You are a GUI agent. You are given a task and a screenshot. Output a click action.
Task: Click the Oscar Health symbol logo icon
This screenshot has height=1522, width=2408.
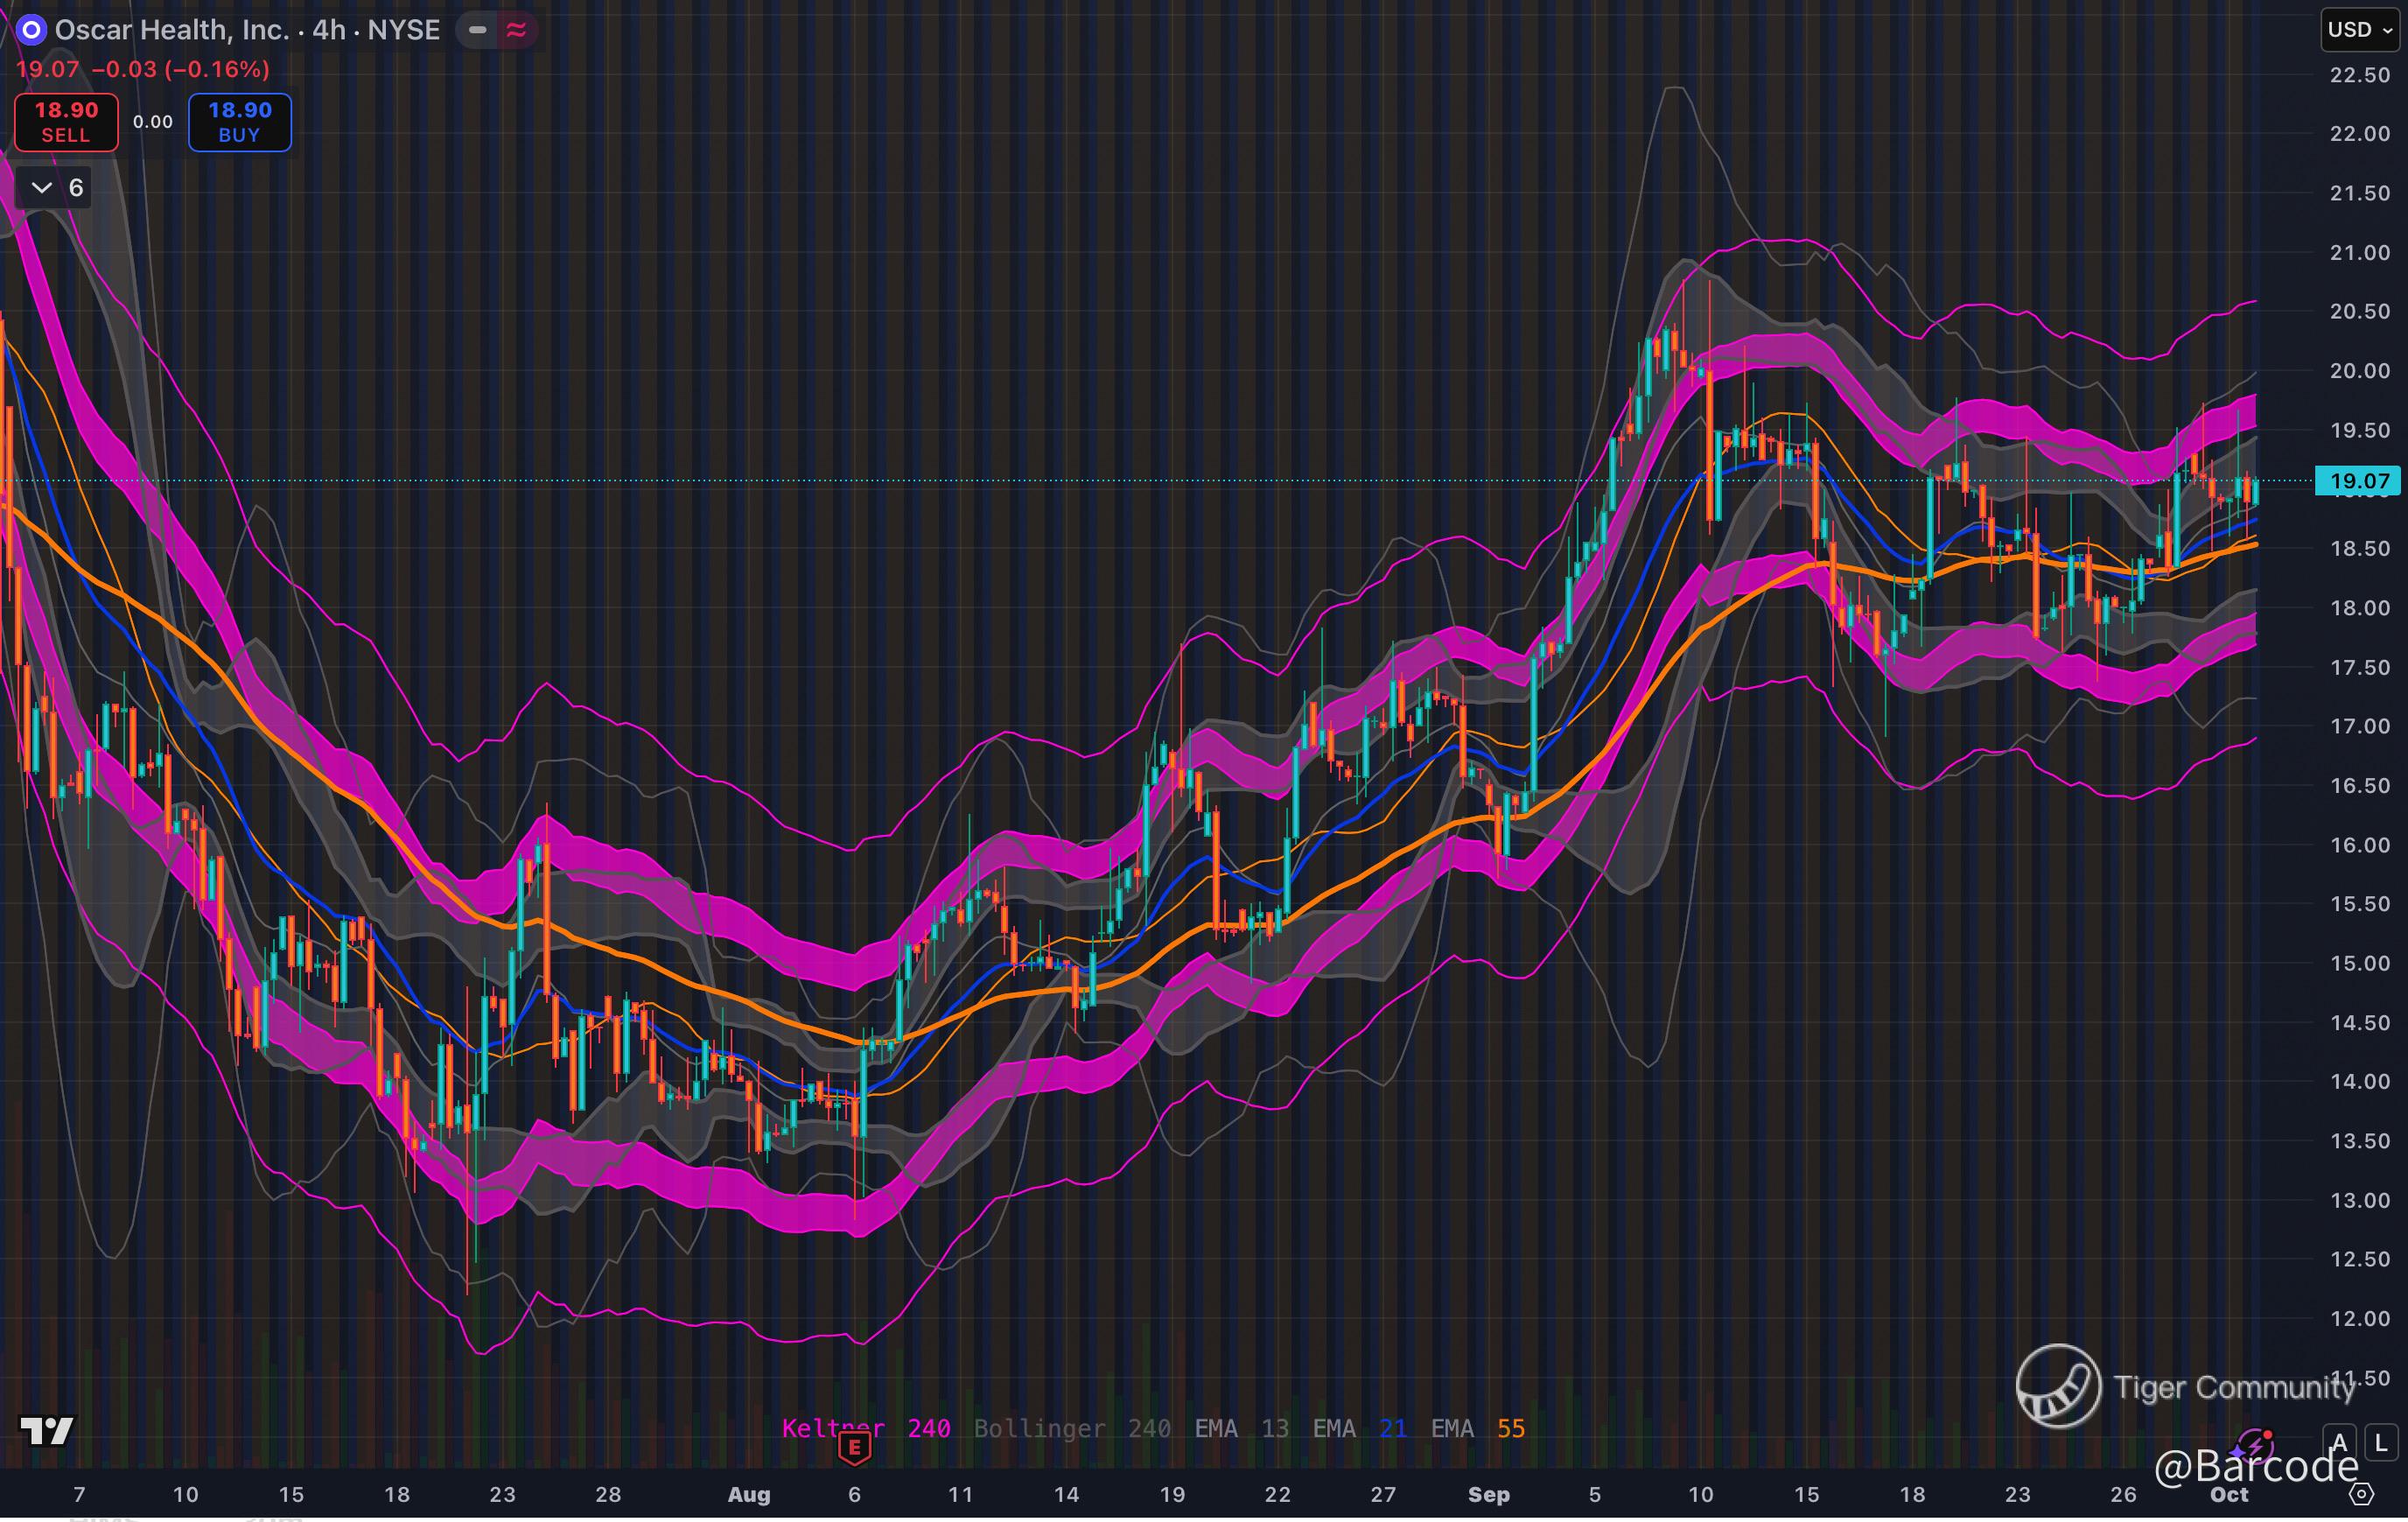31,30
